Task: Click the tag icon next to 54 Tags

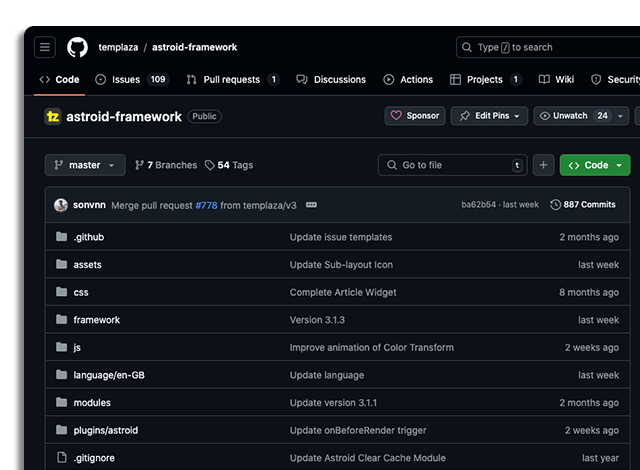Action: pyautogui.click(x=210, y=165)
